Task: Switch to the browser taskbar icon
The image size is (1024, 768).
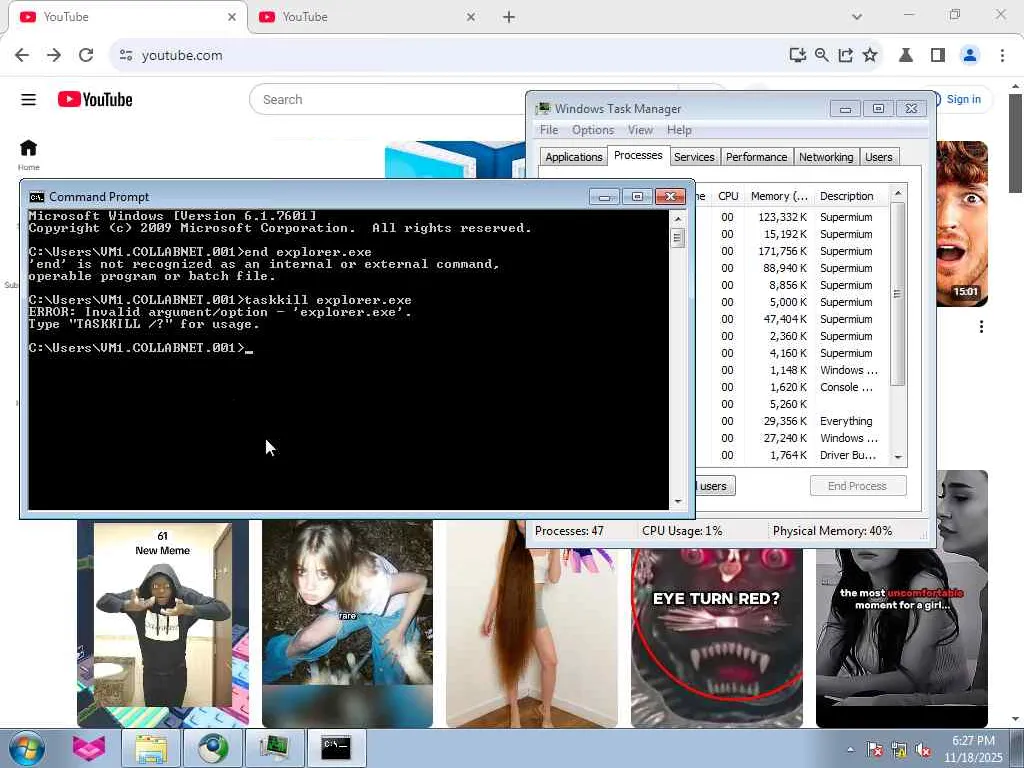Action: (x=213, y=748)
